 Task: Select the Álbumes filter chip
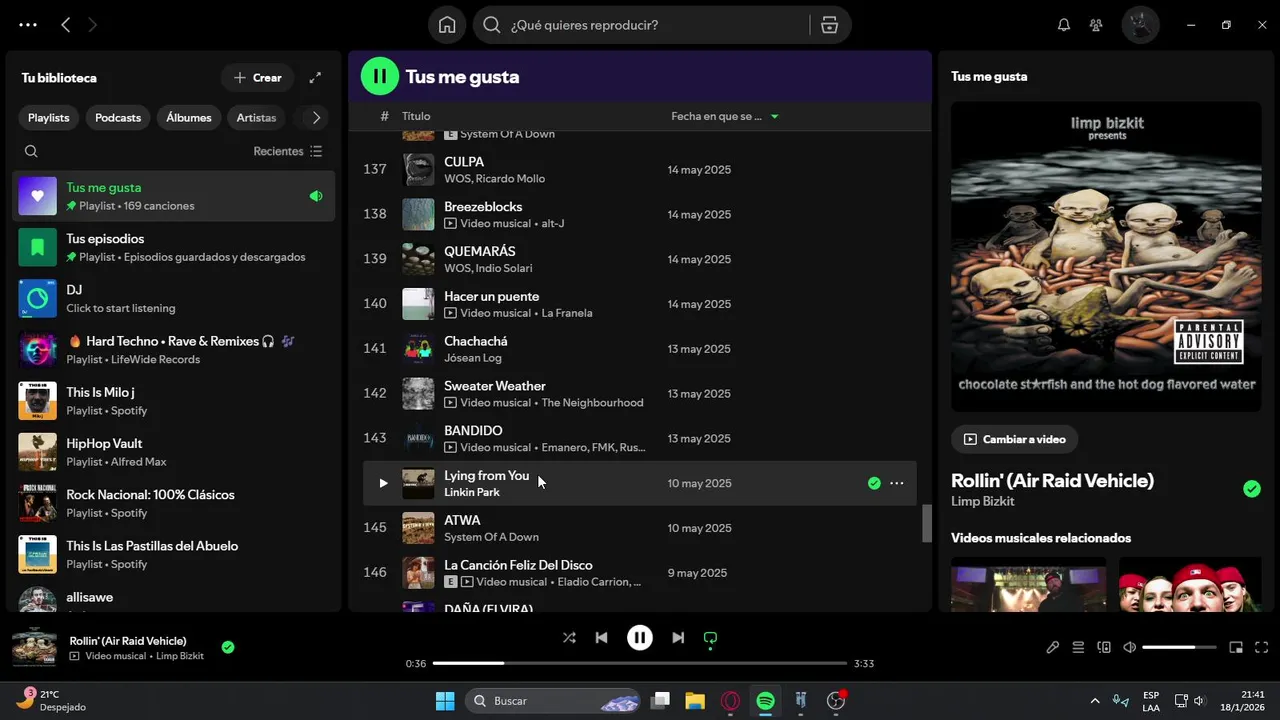[x=189, y=117]
